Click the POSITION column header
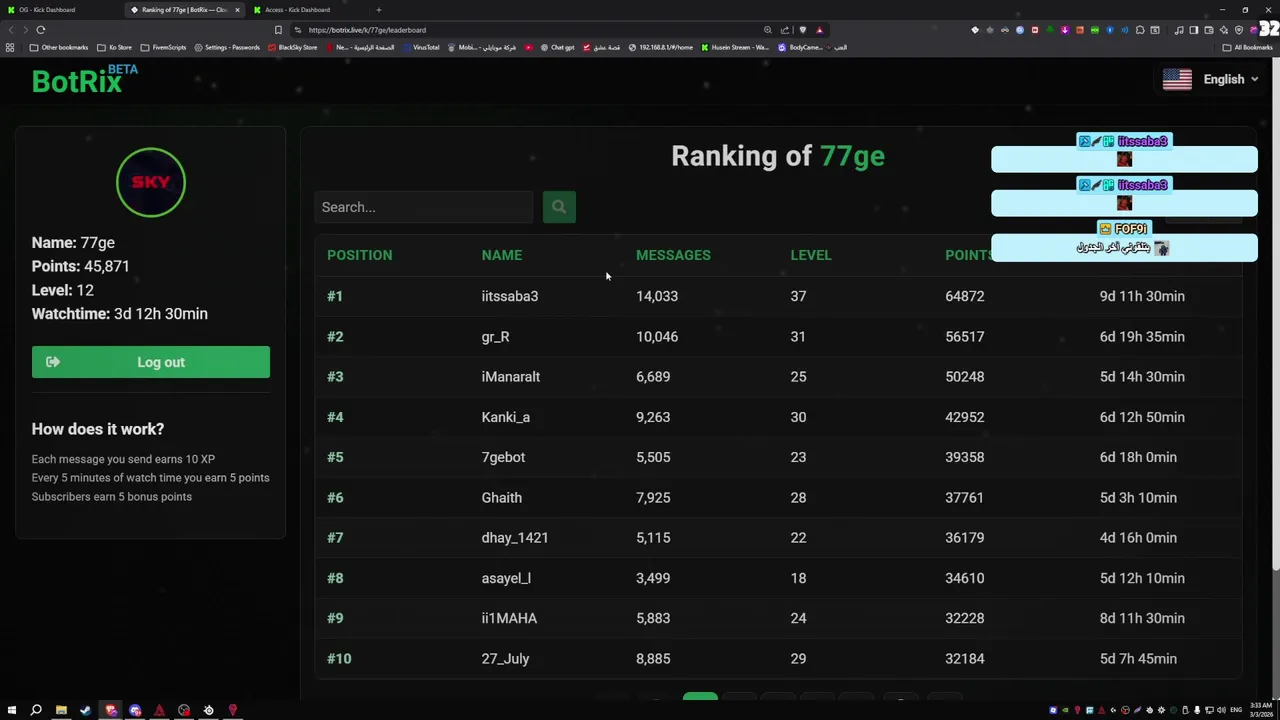This screenshot has width=1280, height=720. [360, 255]
